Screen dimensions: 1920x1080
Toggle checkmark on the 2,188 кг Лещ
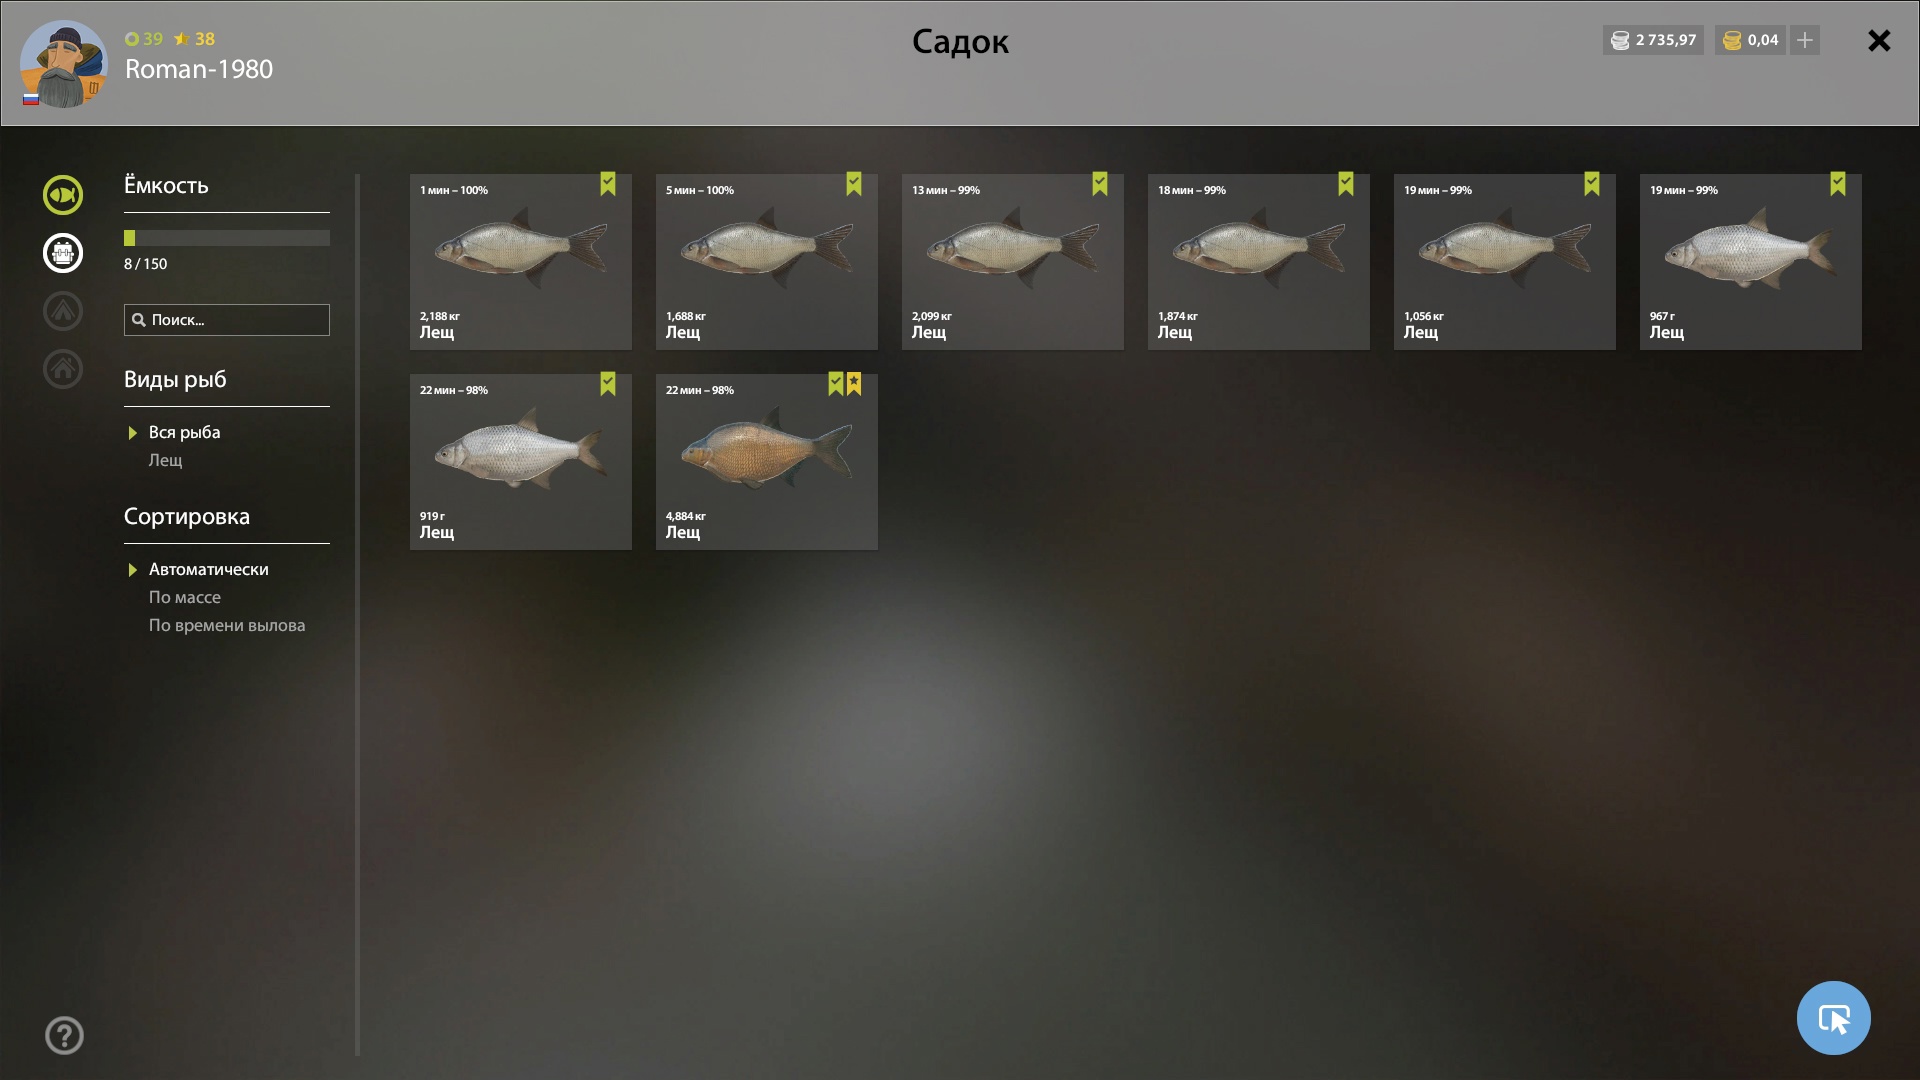pyautogui.click(x=608, y=184)
